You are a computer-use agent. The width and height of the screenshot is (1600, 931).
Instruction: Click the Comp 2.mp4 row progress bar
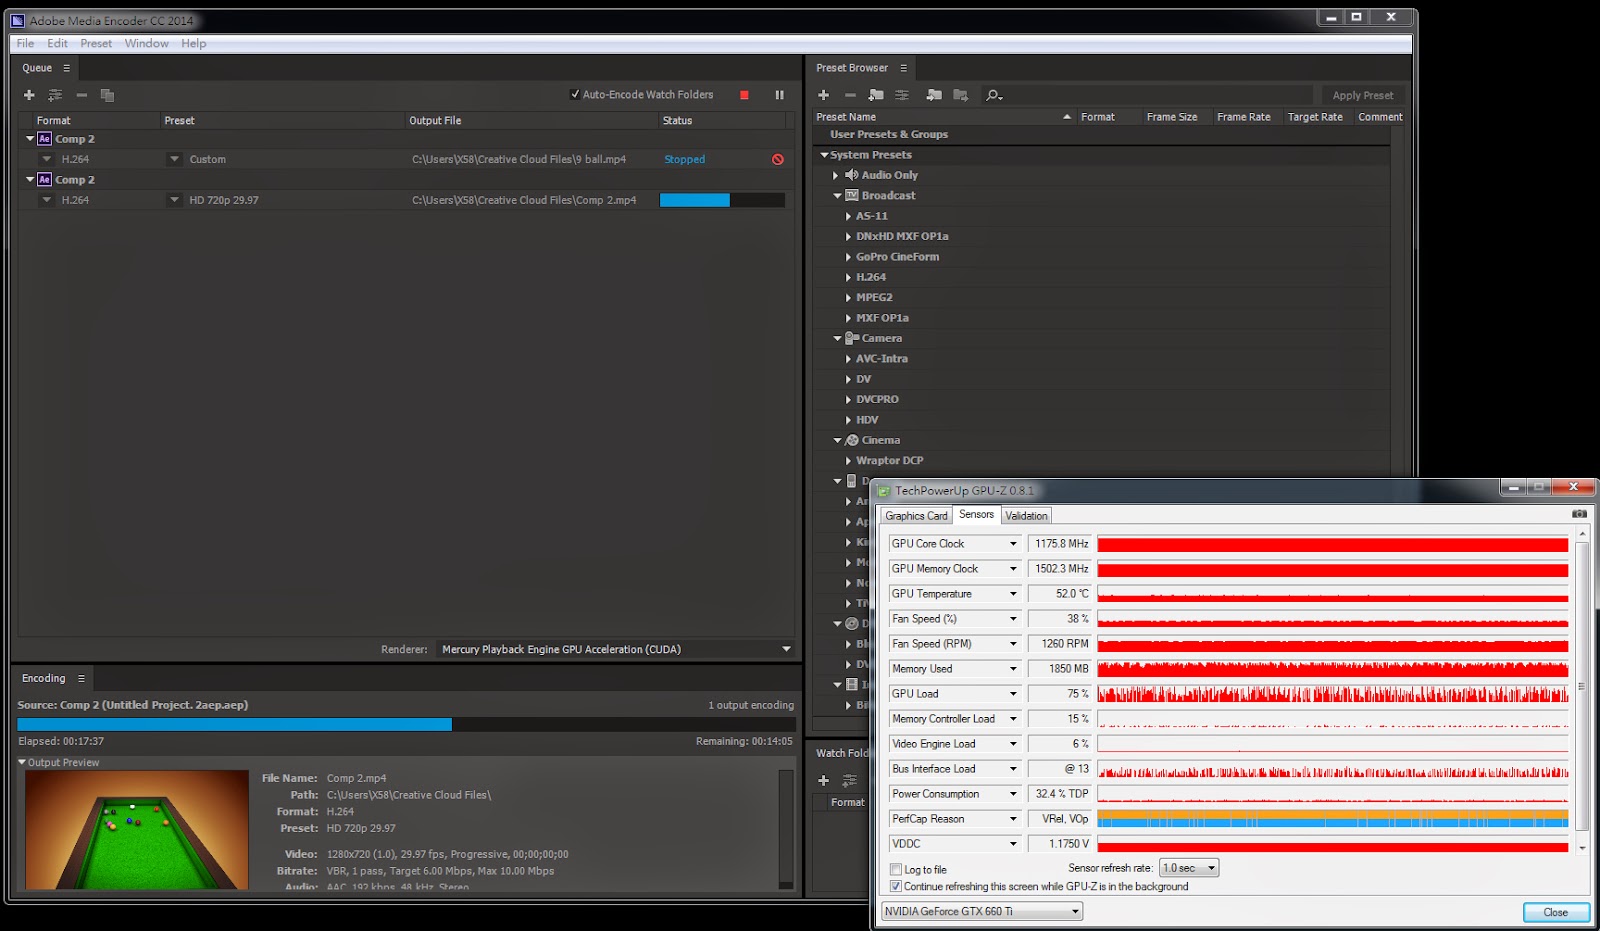pyautogui.click(x=722, y=200)
